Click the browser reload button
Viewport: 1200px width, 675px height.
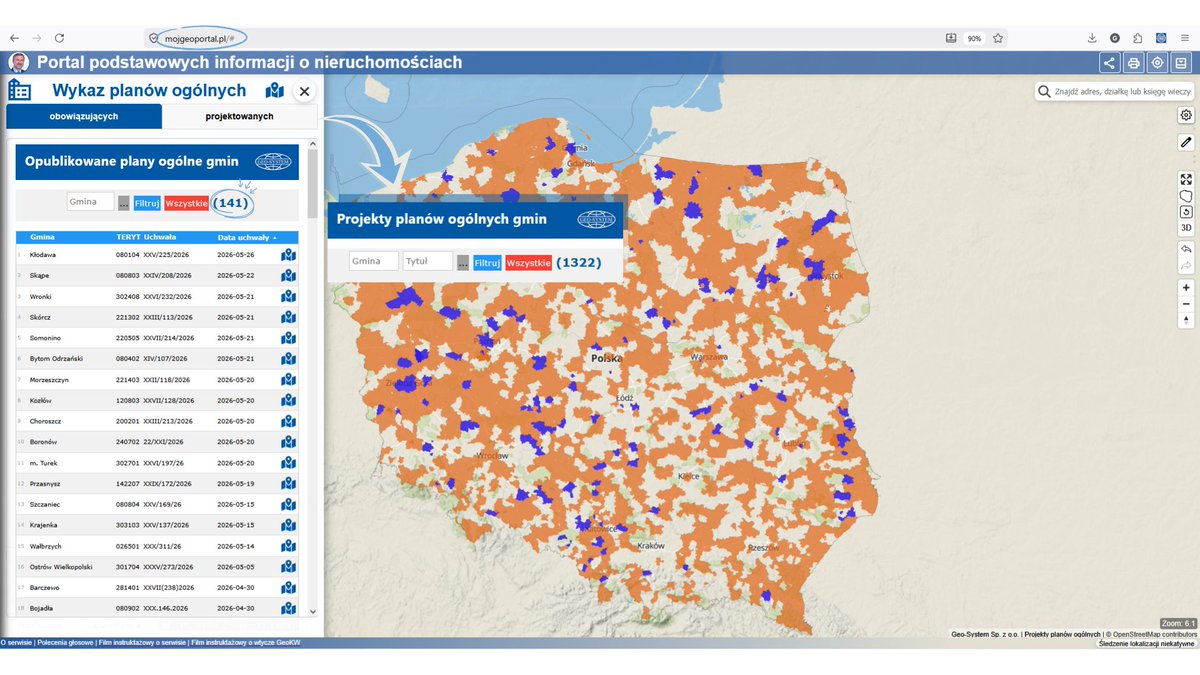tap(59, 38)
